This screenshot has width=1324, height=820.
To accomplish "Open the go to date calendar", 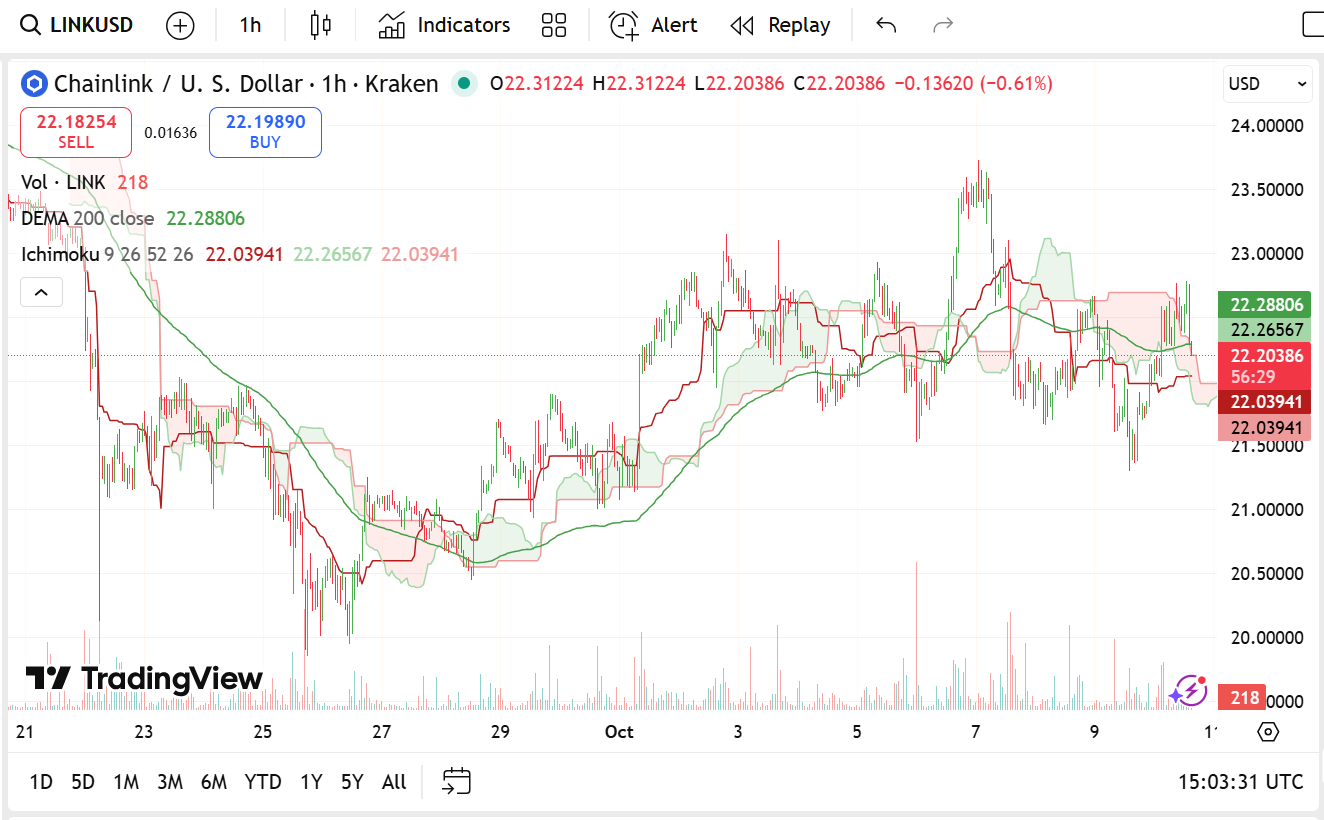I will (x=456, y=781).
